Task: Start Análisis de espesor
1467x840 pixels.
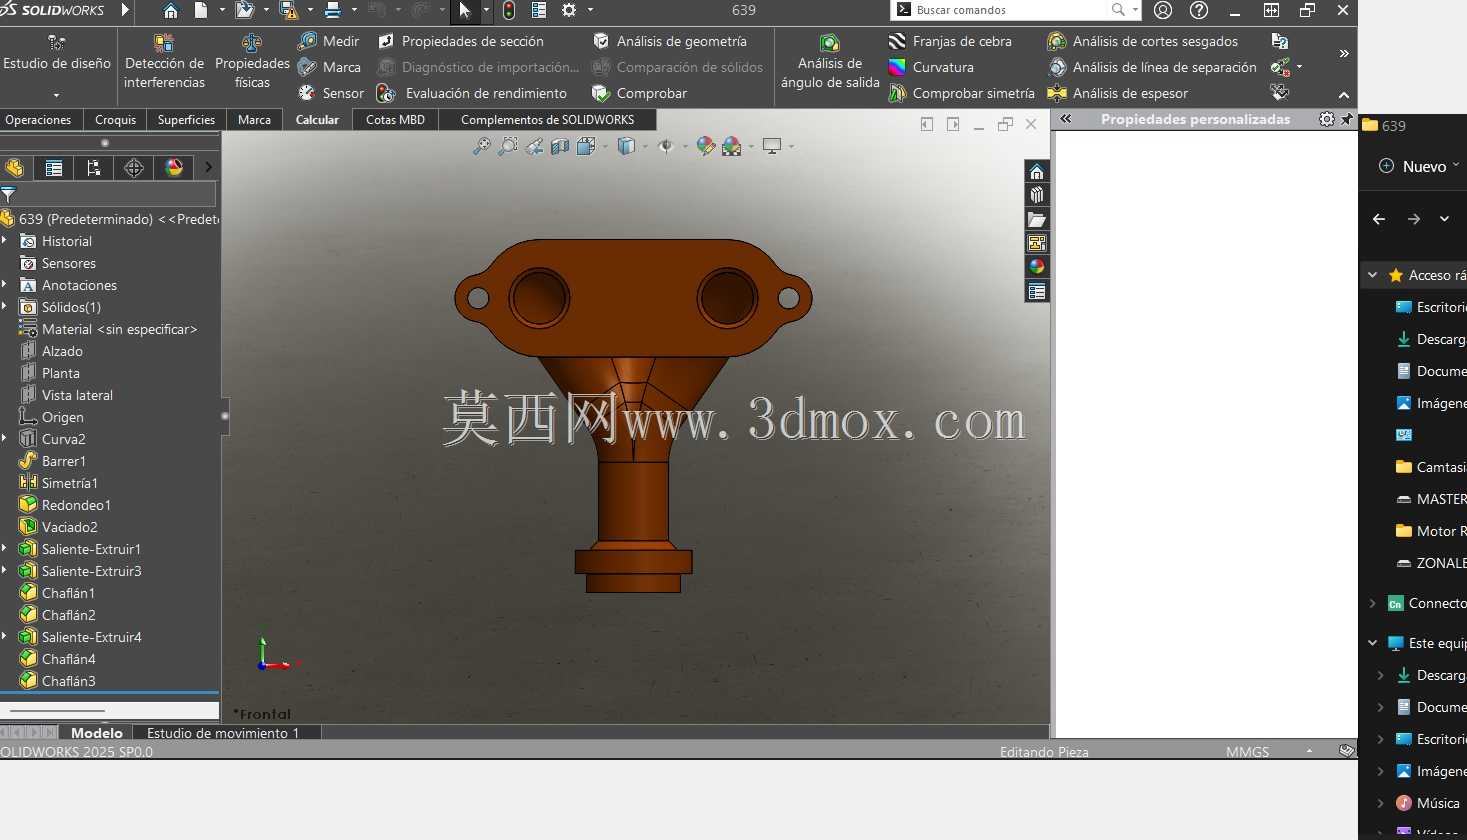Action: tap(1118, 93)
